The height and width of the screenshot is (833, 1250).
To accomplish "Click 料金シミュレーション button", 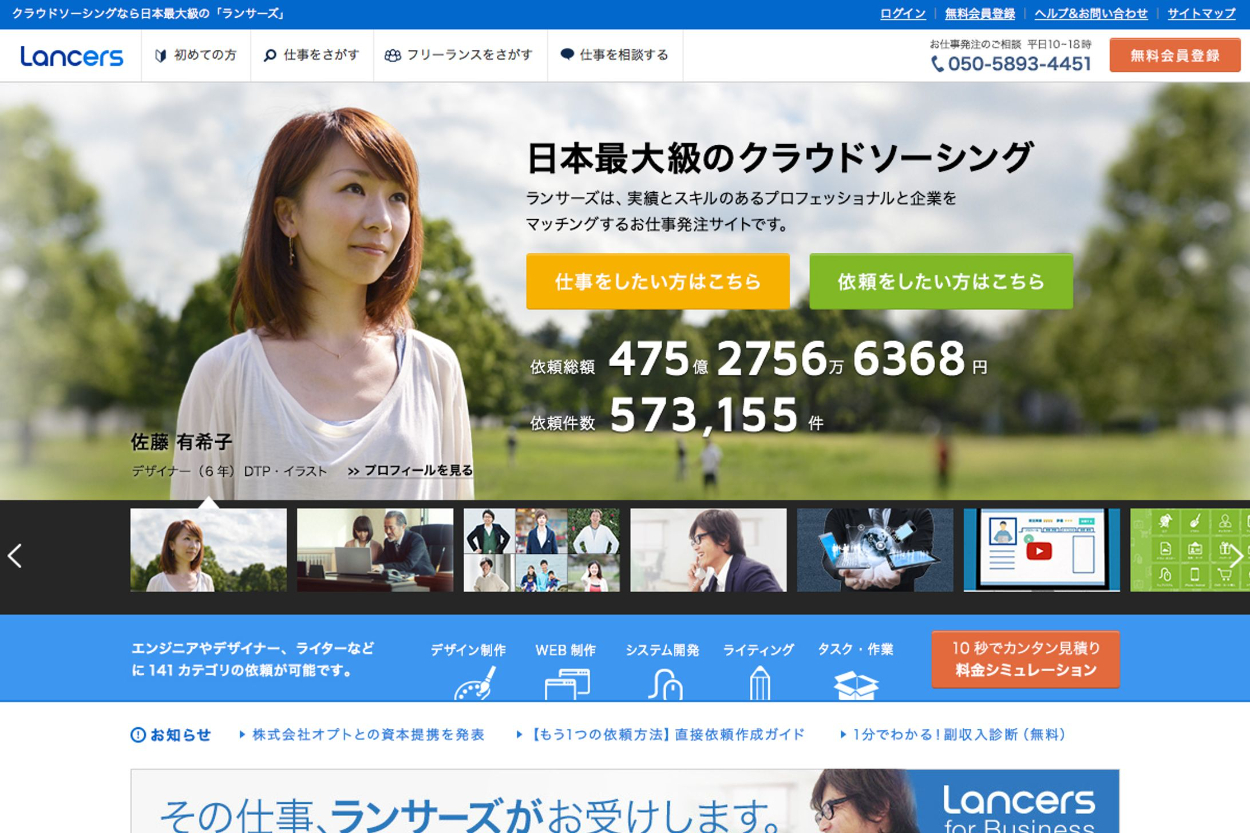I will point(1025,659).
